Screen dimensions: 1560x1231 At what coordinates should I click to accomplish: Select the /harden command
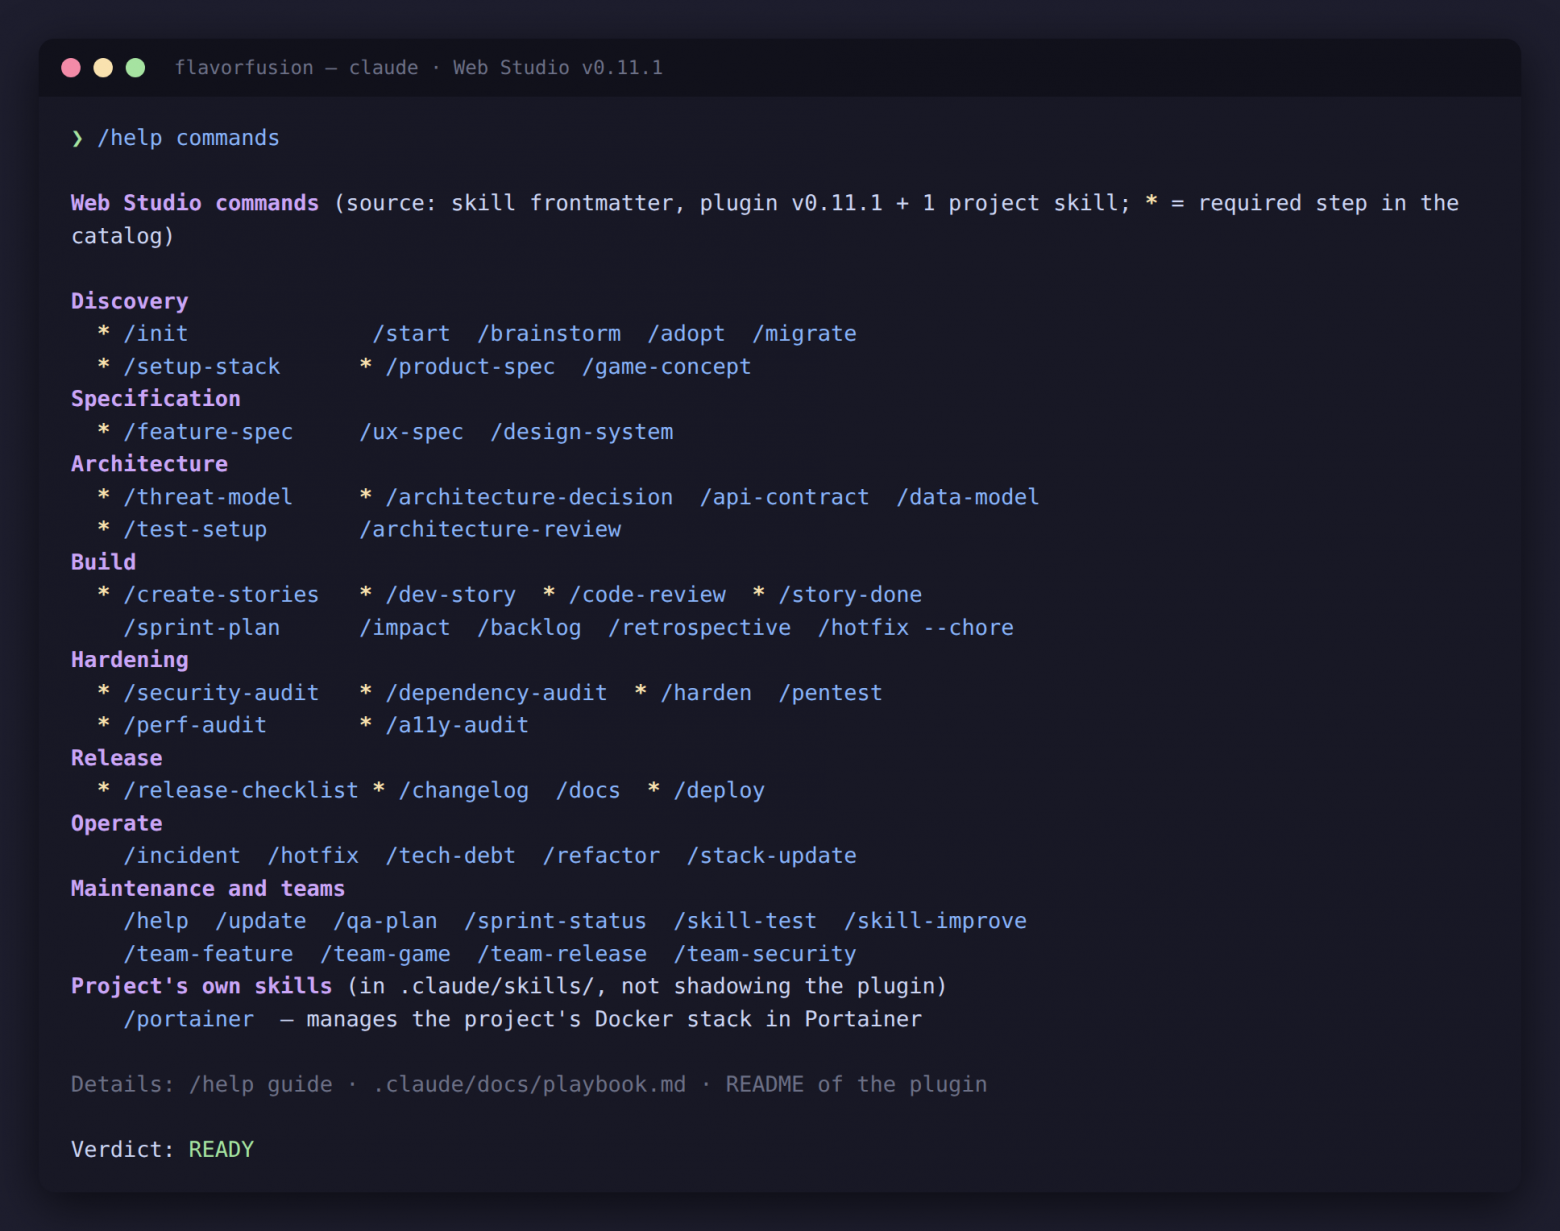pos(706,693)
